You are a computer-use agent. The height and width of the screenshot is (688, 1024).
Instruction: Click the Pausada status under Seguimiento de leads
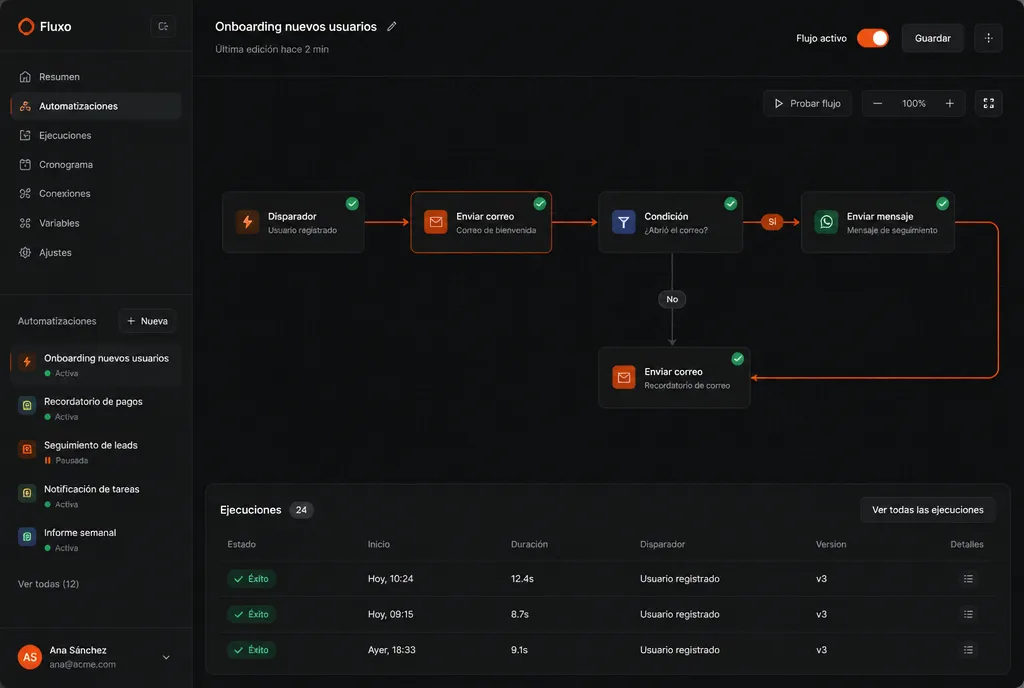[66, 461]
